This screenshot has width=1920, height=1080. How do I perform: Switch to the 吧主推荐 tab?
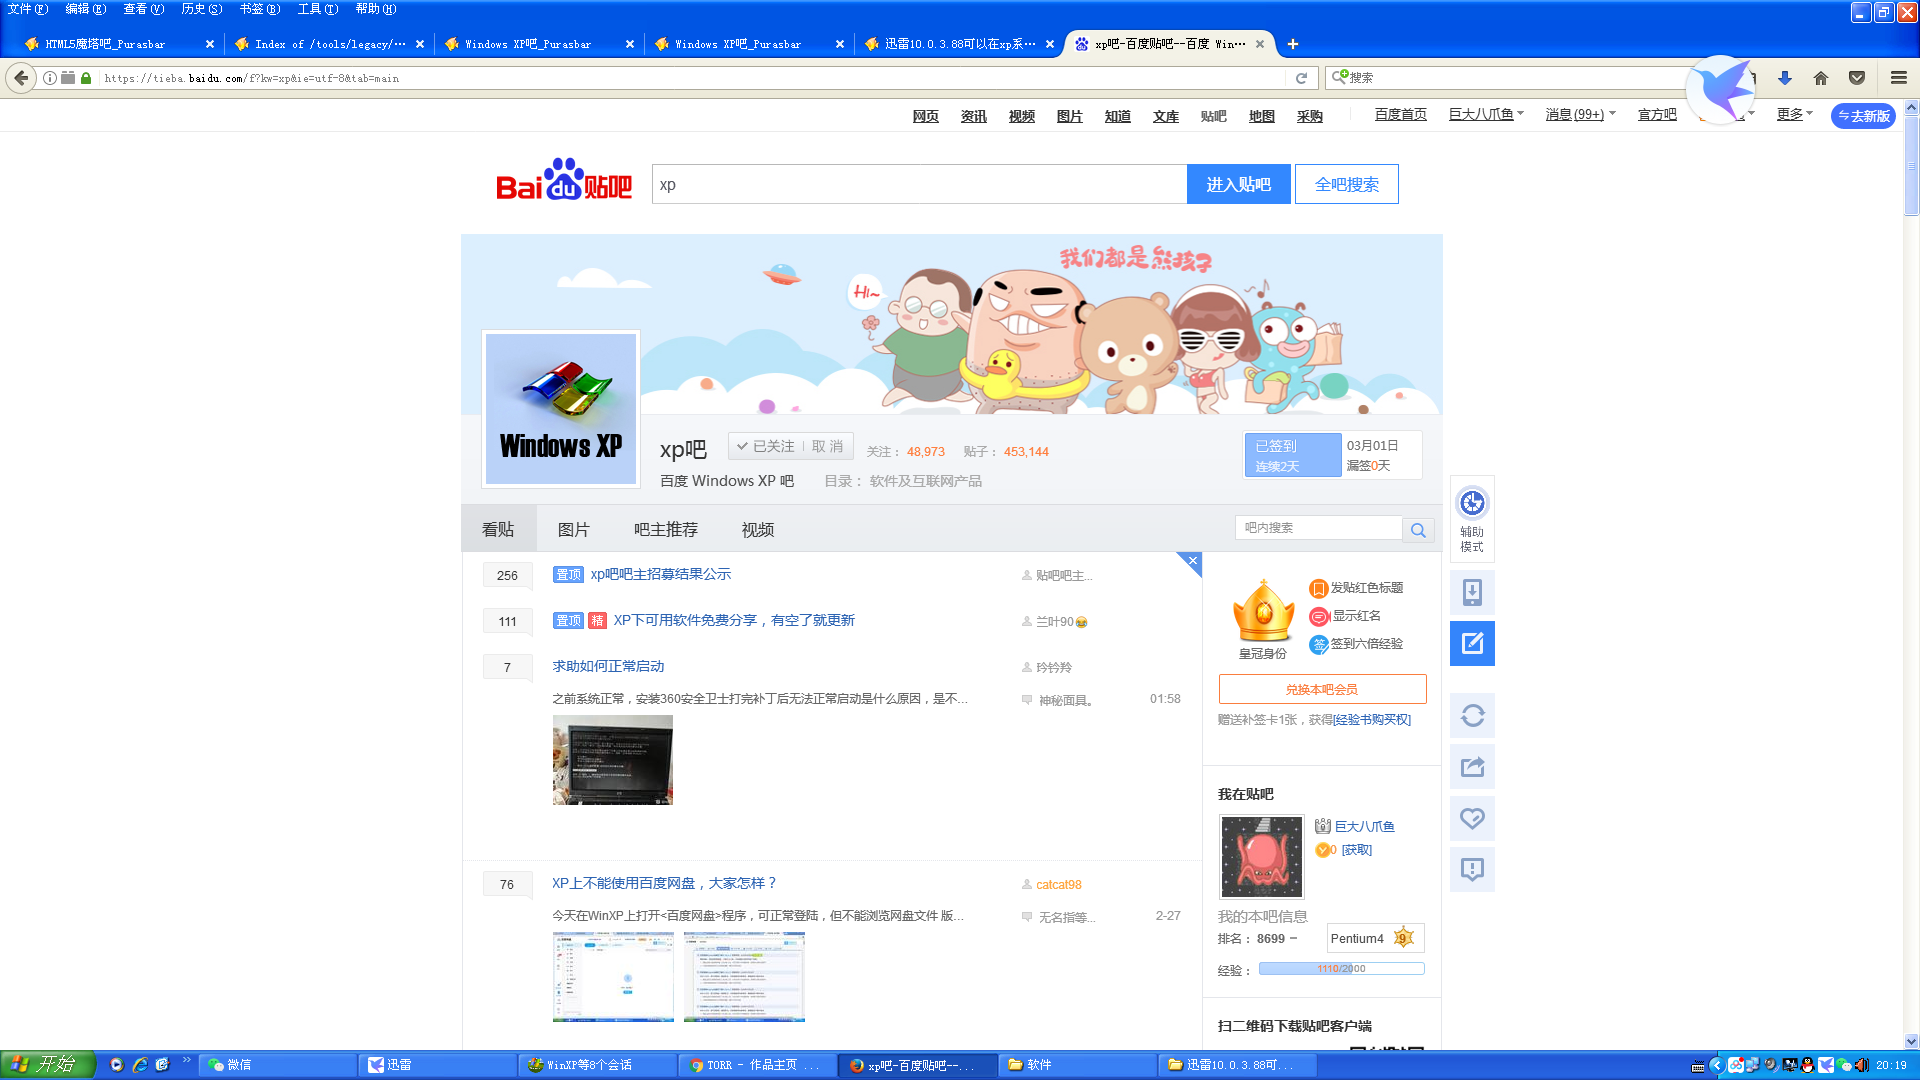(x=665, y=530)
